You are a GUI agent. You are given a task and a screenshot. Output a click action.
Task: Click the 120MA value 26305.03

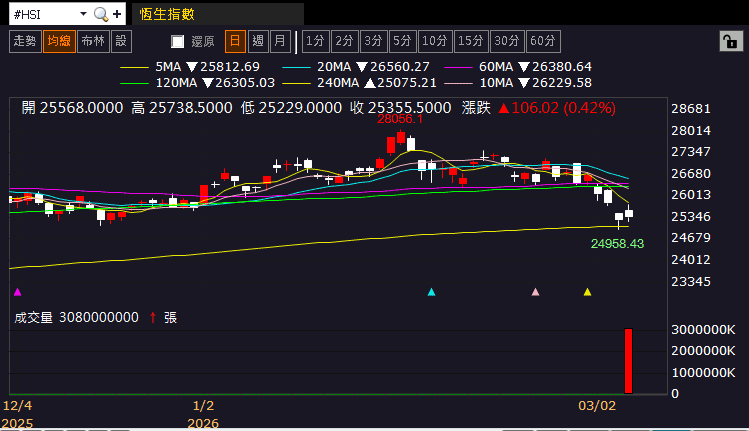click(245, 83)
